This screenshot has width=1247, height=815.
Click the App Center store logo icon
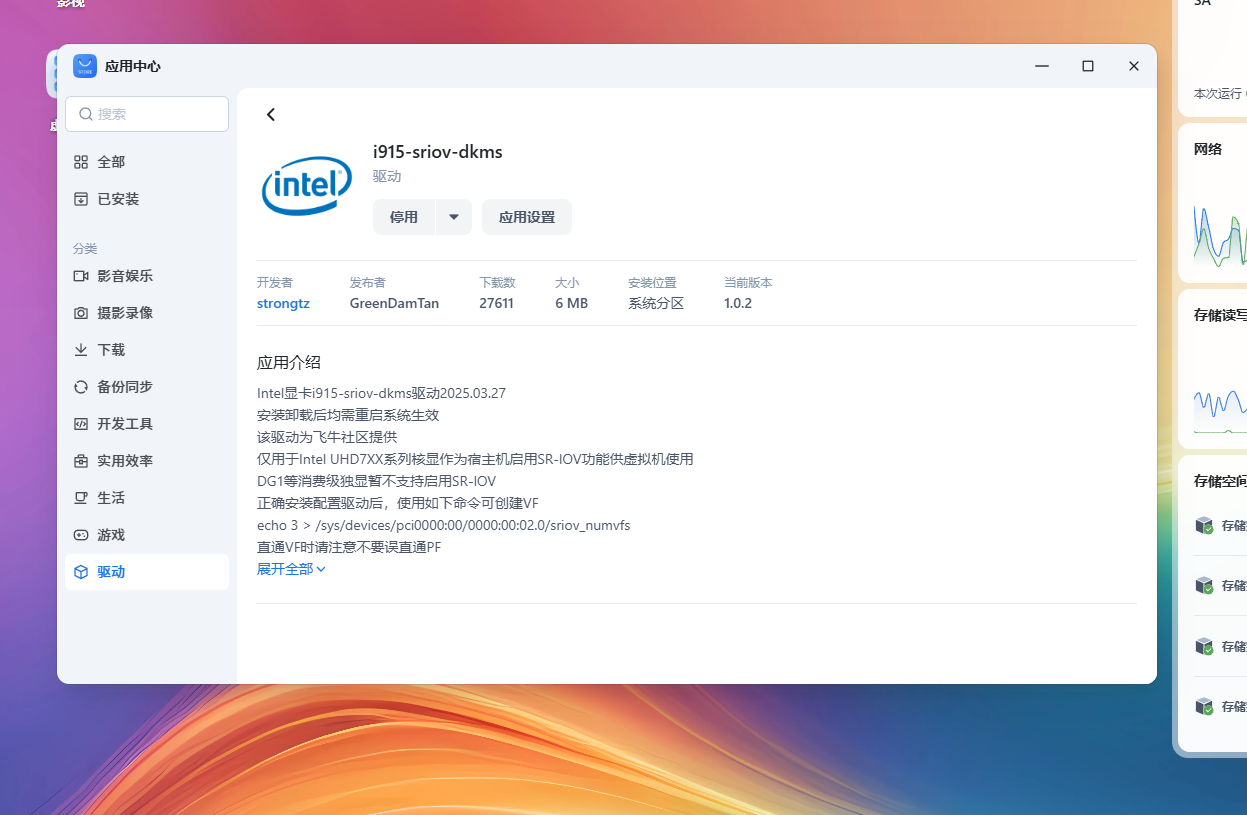pos(85,66)
